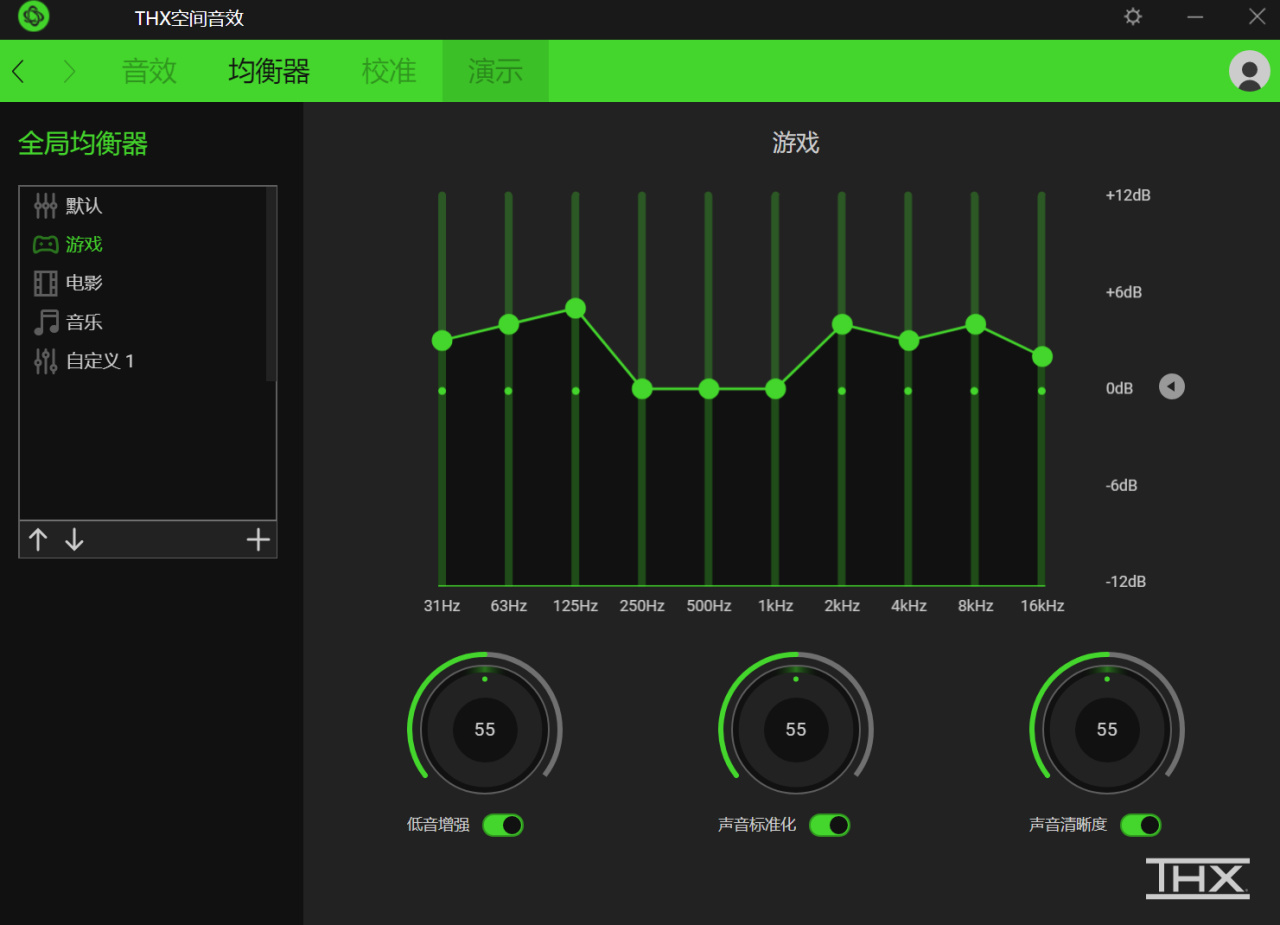Image resolution: width=1280 pixels, height=925 pixels.
Task: Click the 声音标准化 dial knob
Action: 796,729
